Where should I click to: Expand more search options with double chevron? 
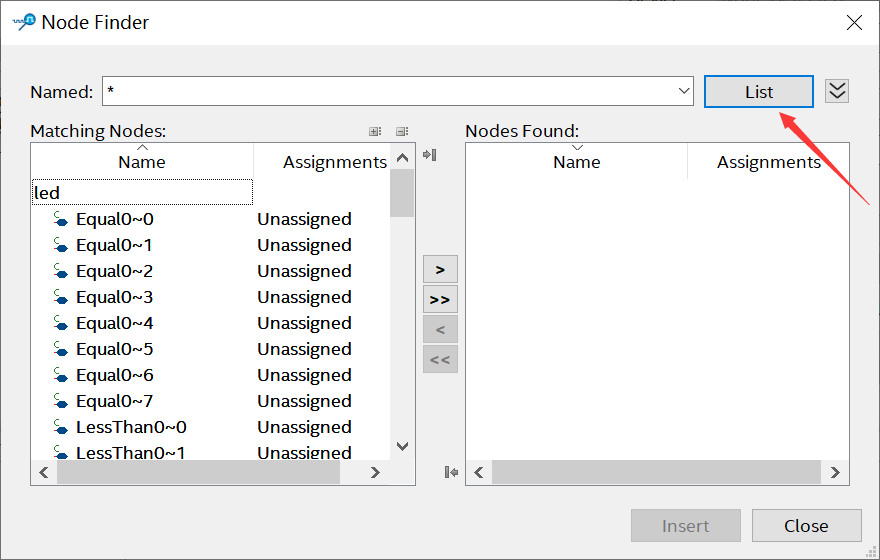click(x=838, y=91)
